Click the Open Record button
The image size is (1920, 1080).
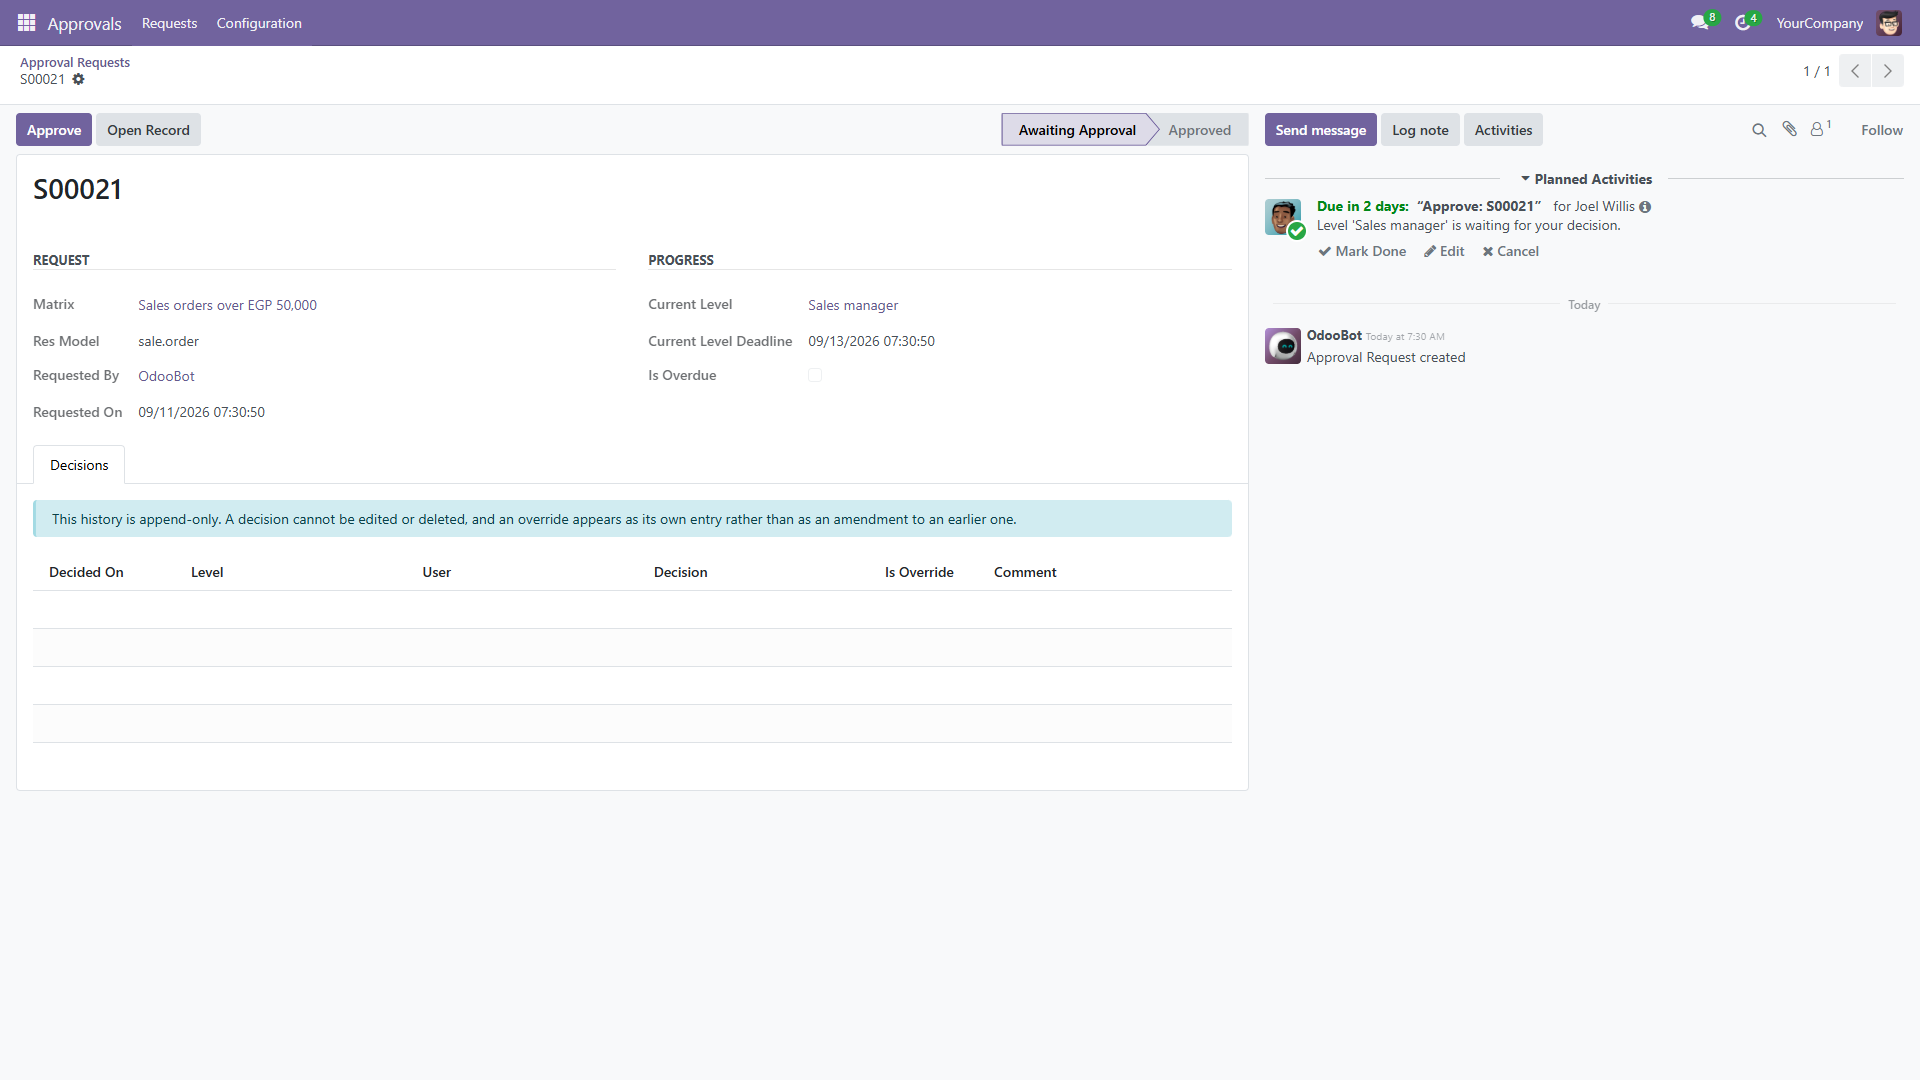pos(148,130)
